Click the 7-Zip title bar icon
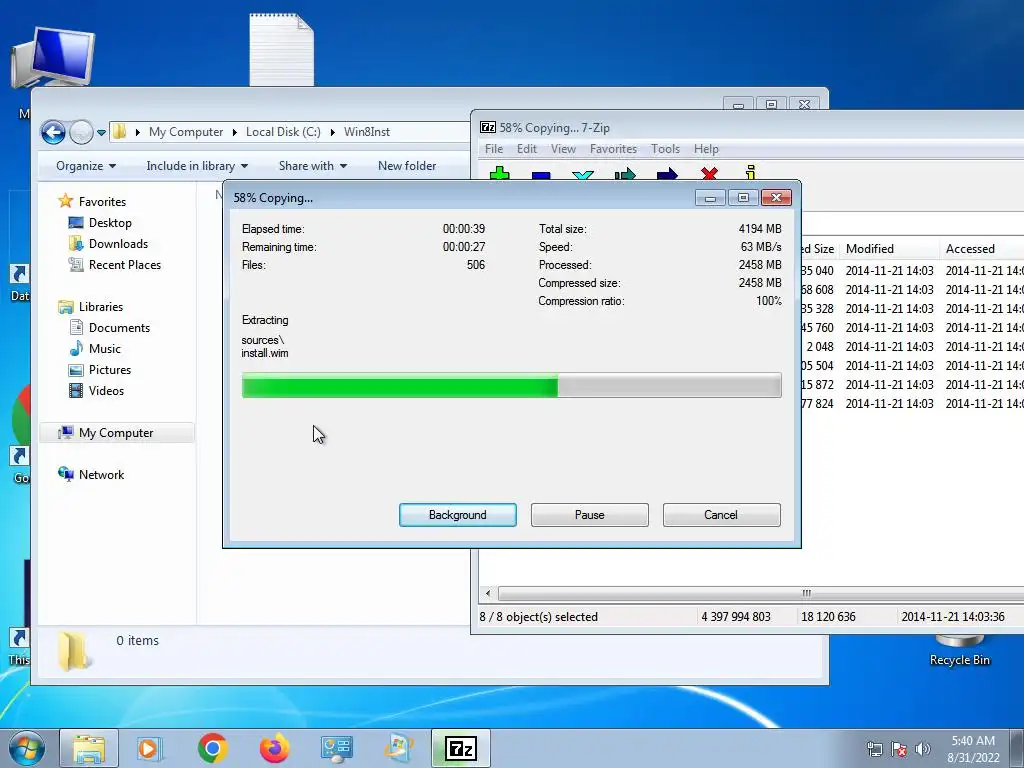 [x=488, y=128]
